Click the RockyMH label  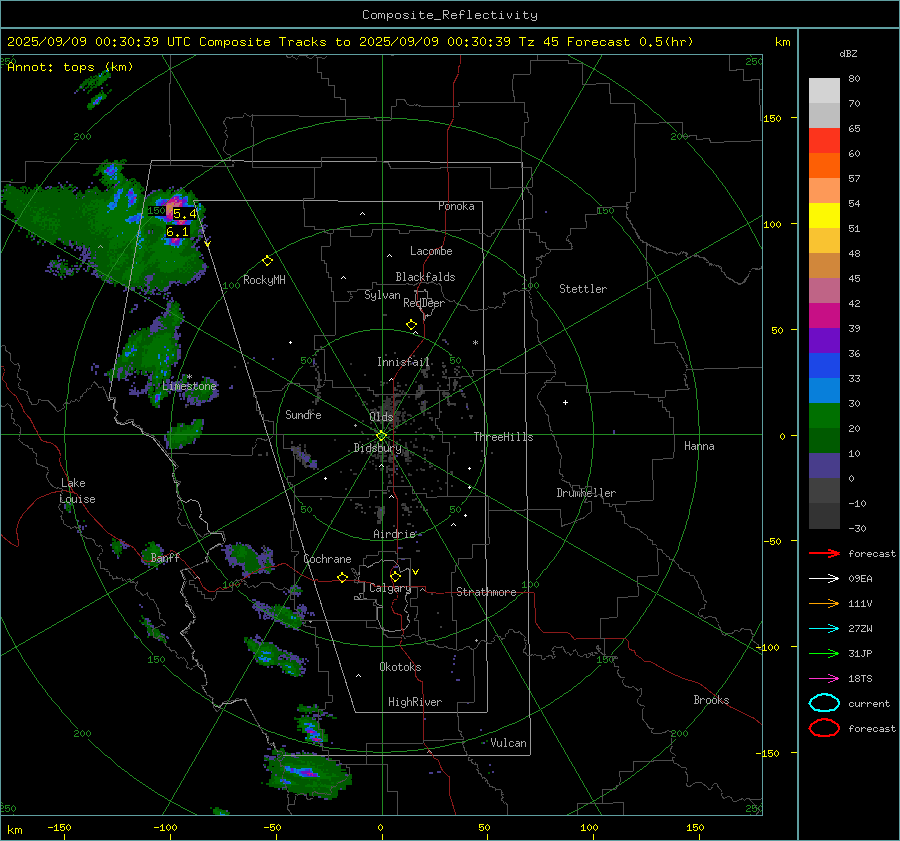[264, 280]
